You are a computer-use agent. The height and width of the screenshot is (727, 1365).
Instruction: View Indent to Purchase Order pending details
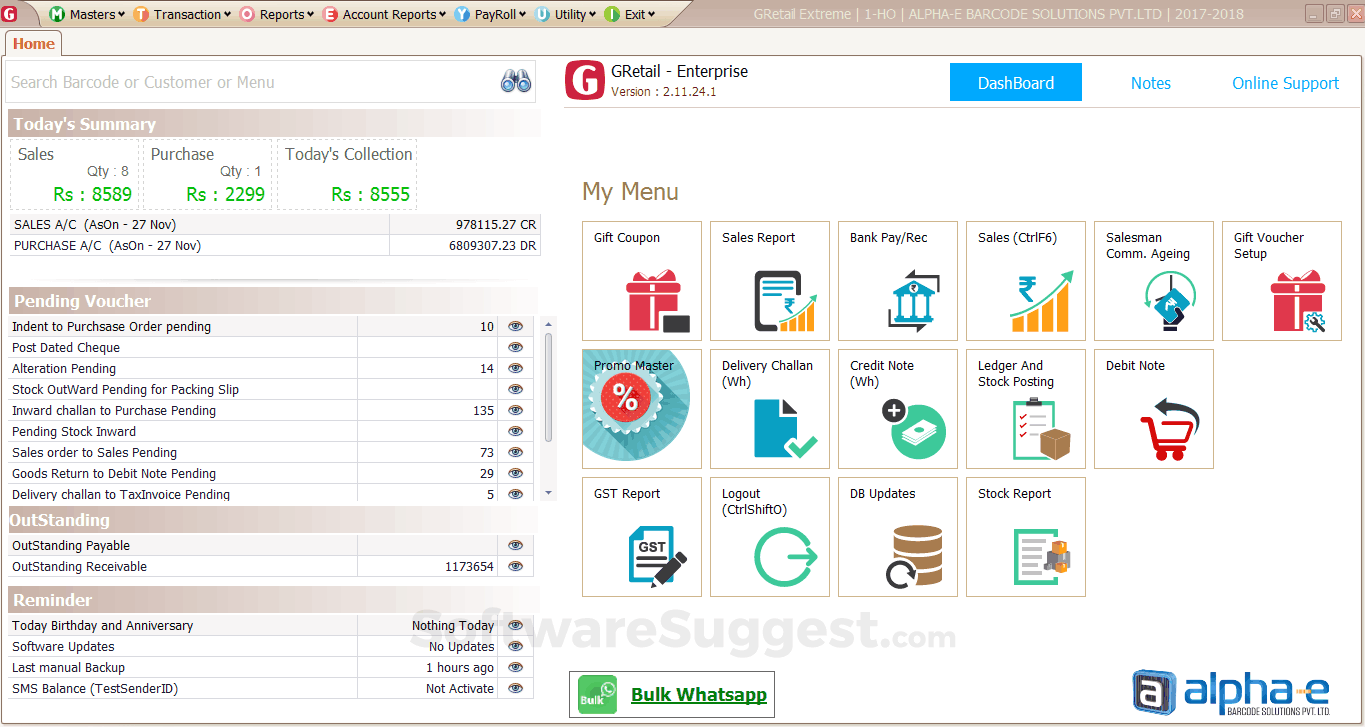tap(515, 326)
